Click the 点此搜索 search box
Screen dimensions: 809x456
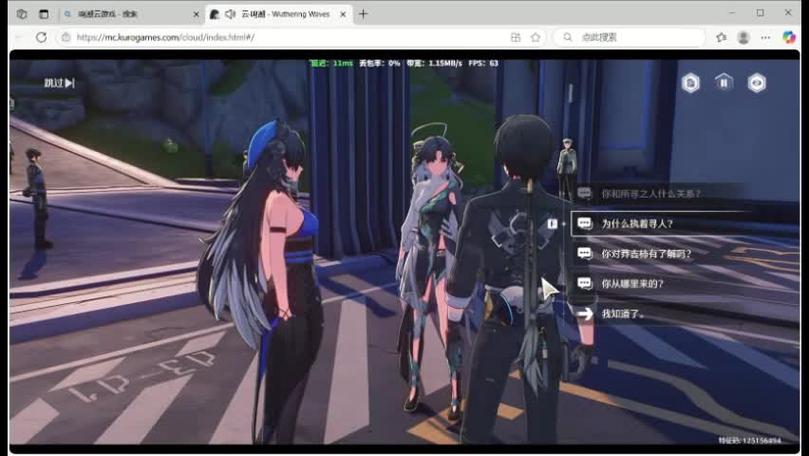[630, 37]
